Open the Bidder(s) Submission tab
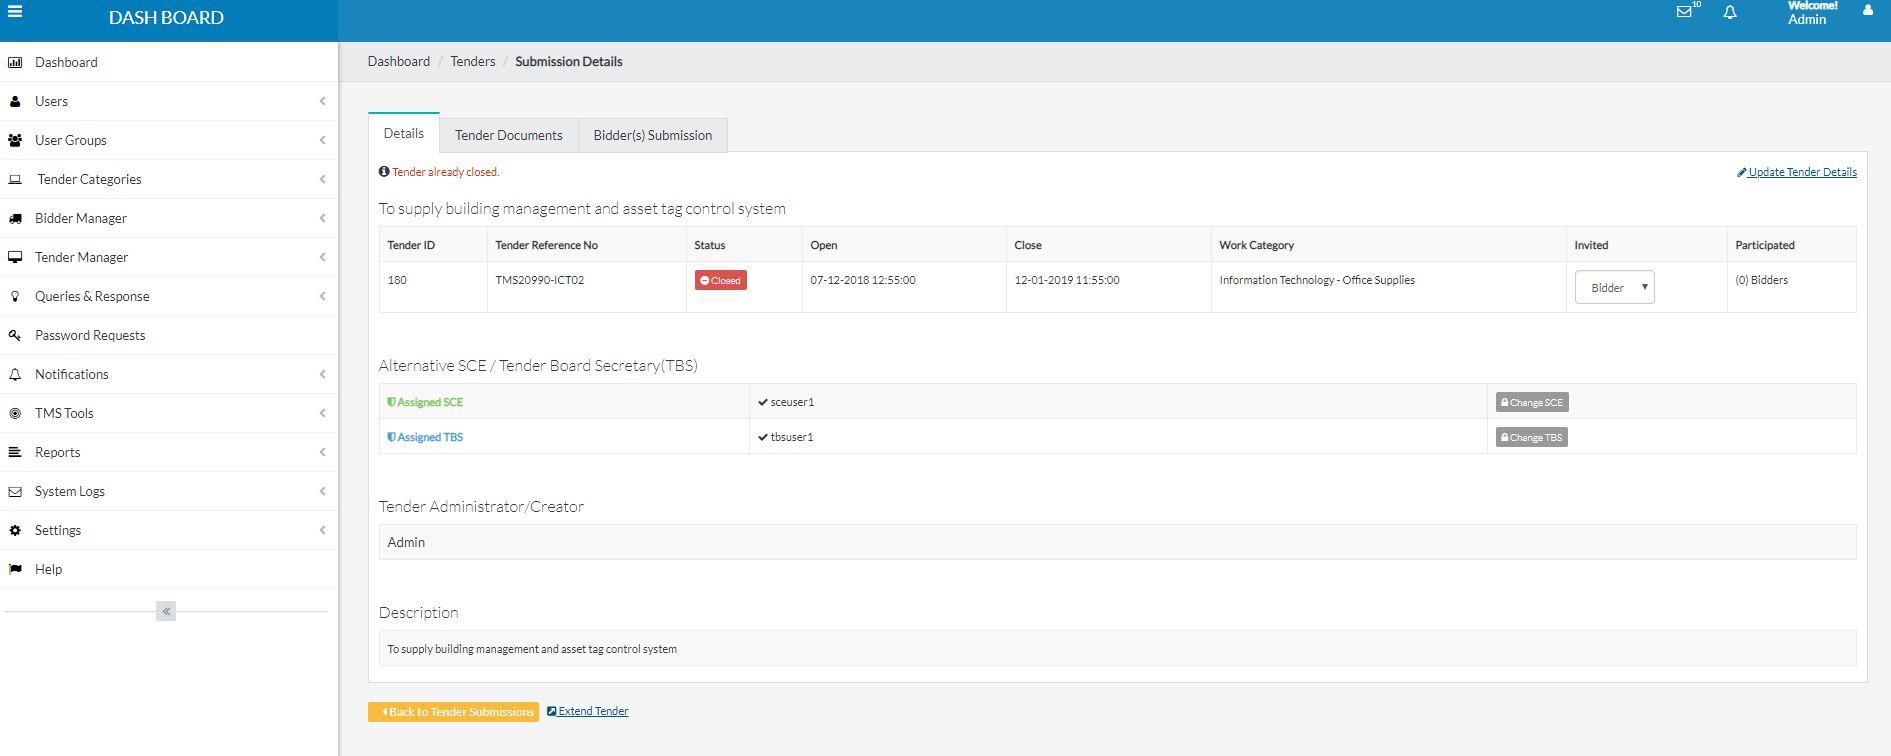1891x756 pixels. pos(653,135)
